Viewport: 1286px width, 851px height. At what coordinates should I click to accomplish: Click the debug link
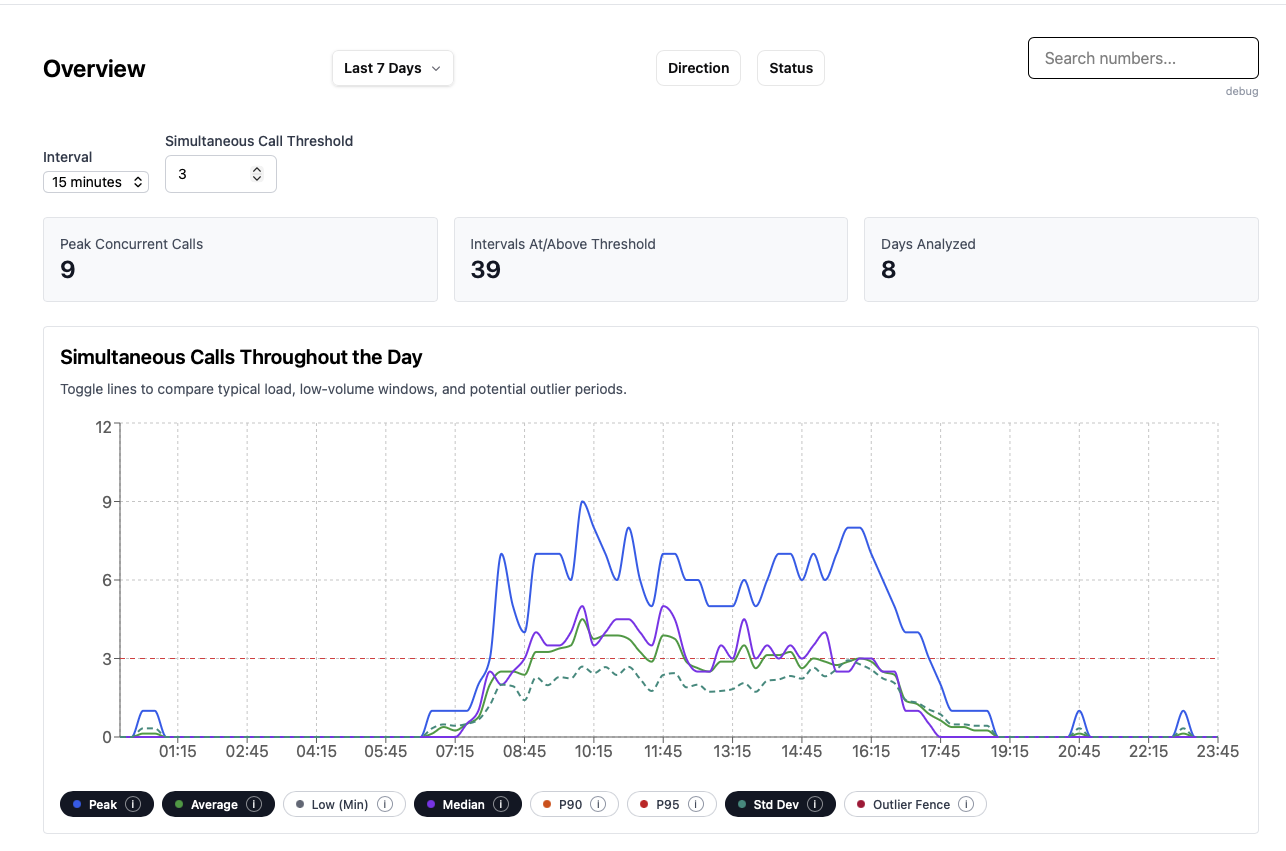pos(1241,91)
